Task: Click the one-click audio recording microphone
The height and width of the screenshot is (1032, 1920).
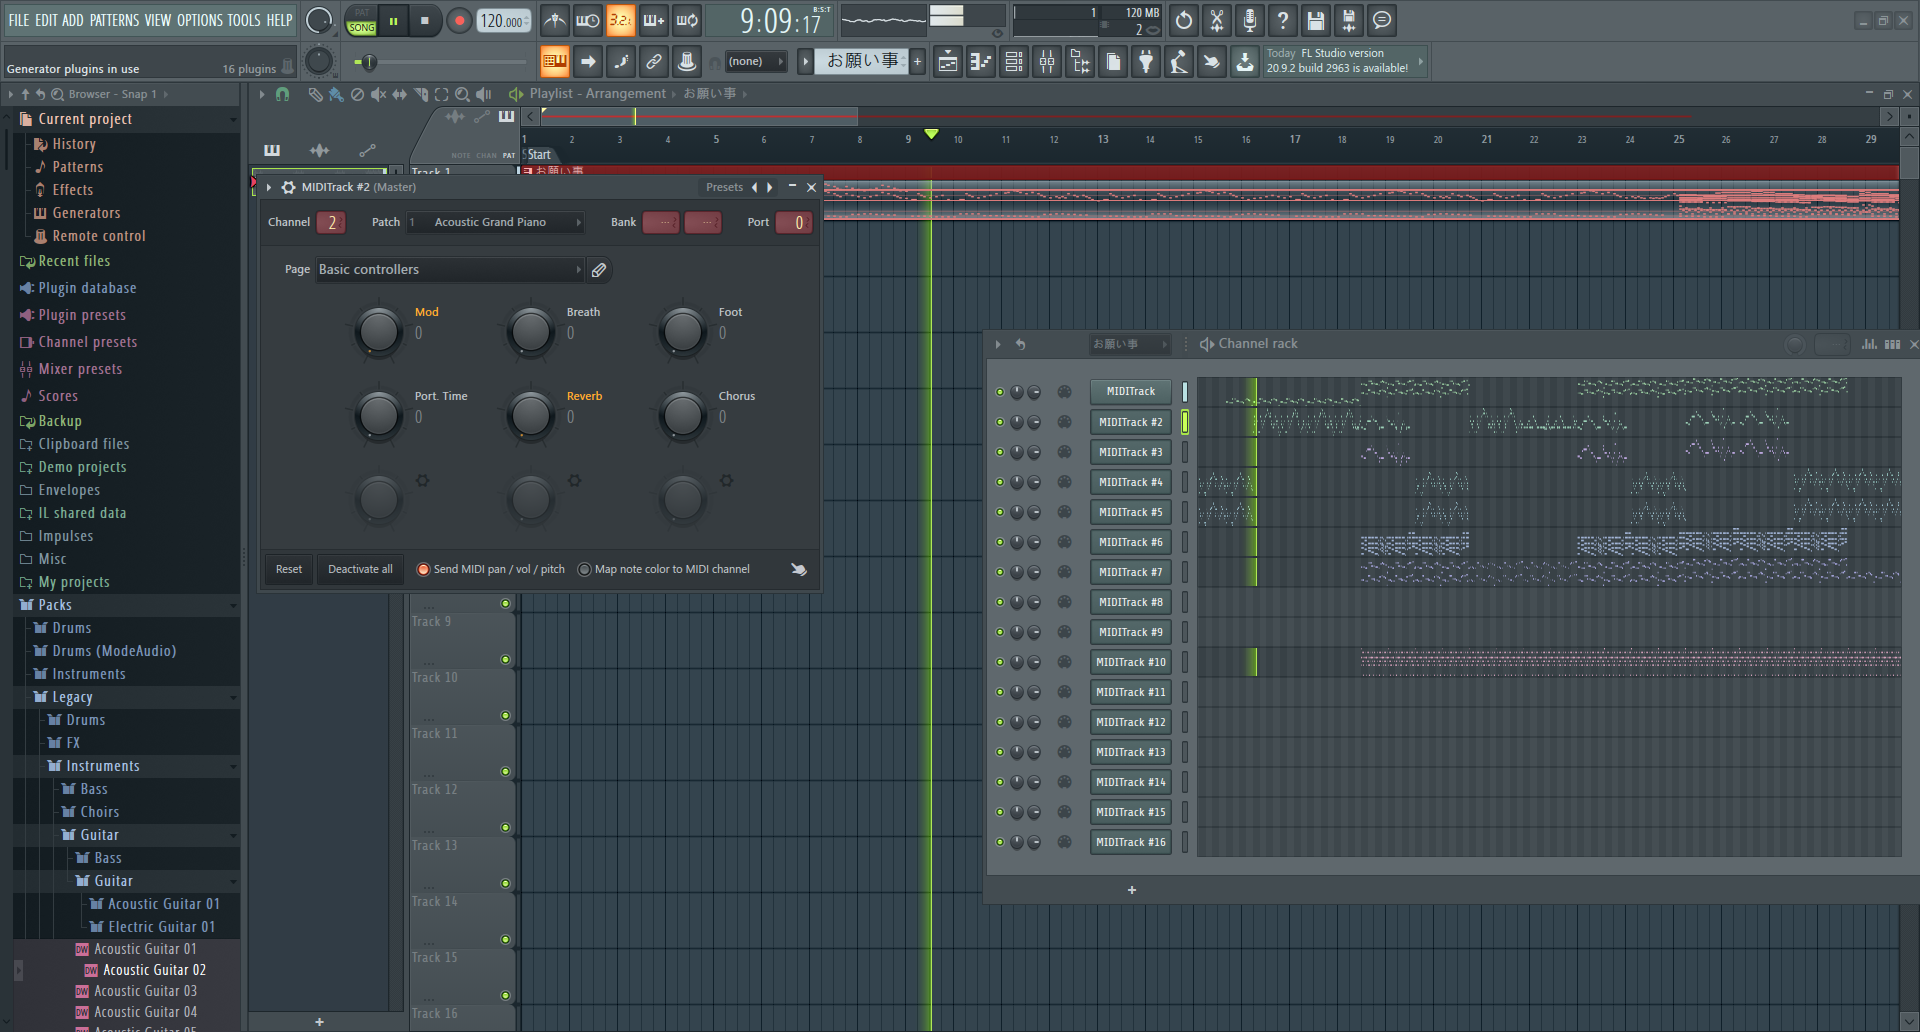Action: tap(1250, 20)
